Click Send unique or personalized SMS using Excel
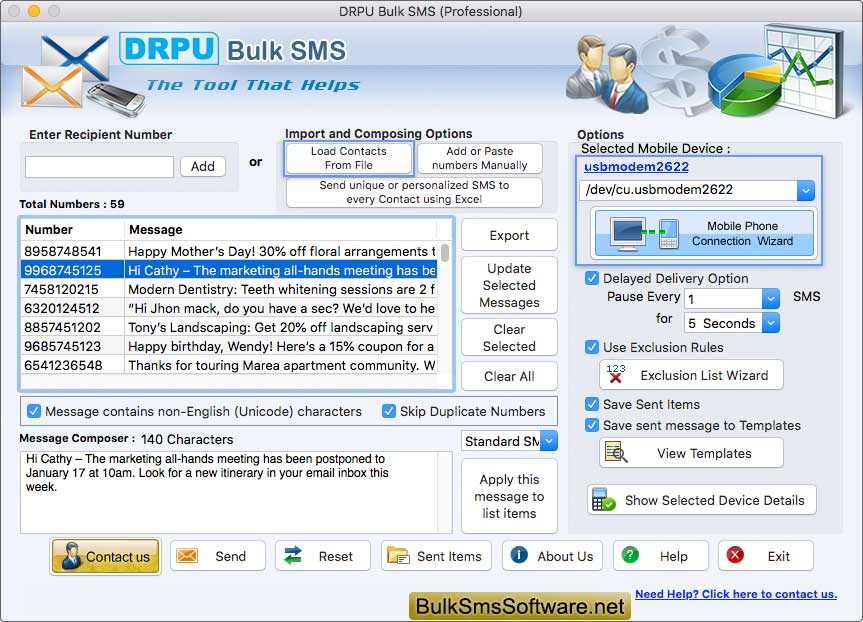Image resolution: width=863 pixels, height=622 pixels. point(414,192)
